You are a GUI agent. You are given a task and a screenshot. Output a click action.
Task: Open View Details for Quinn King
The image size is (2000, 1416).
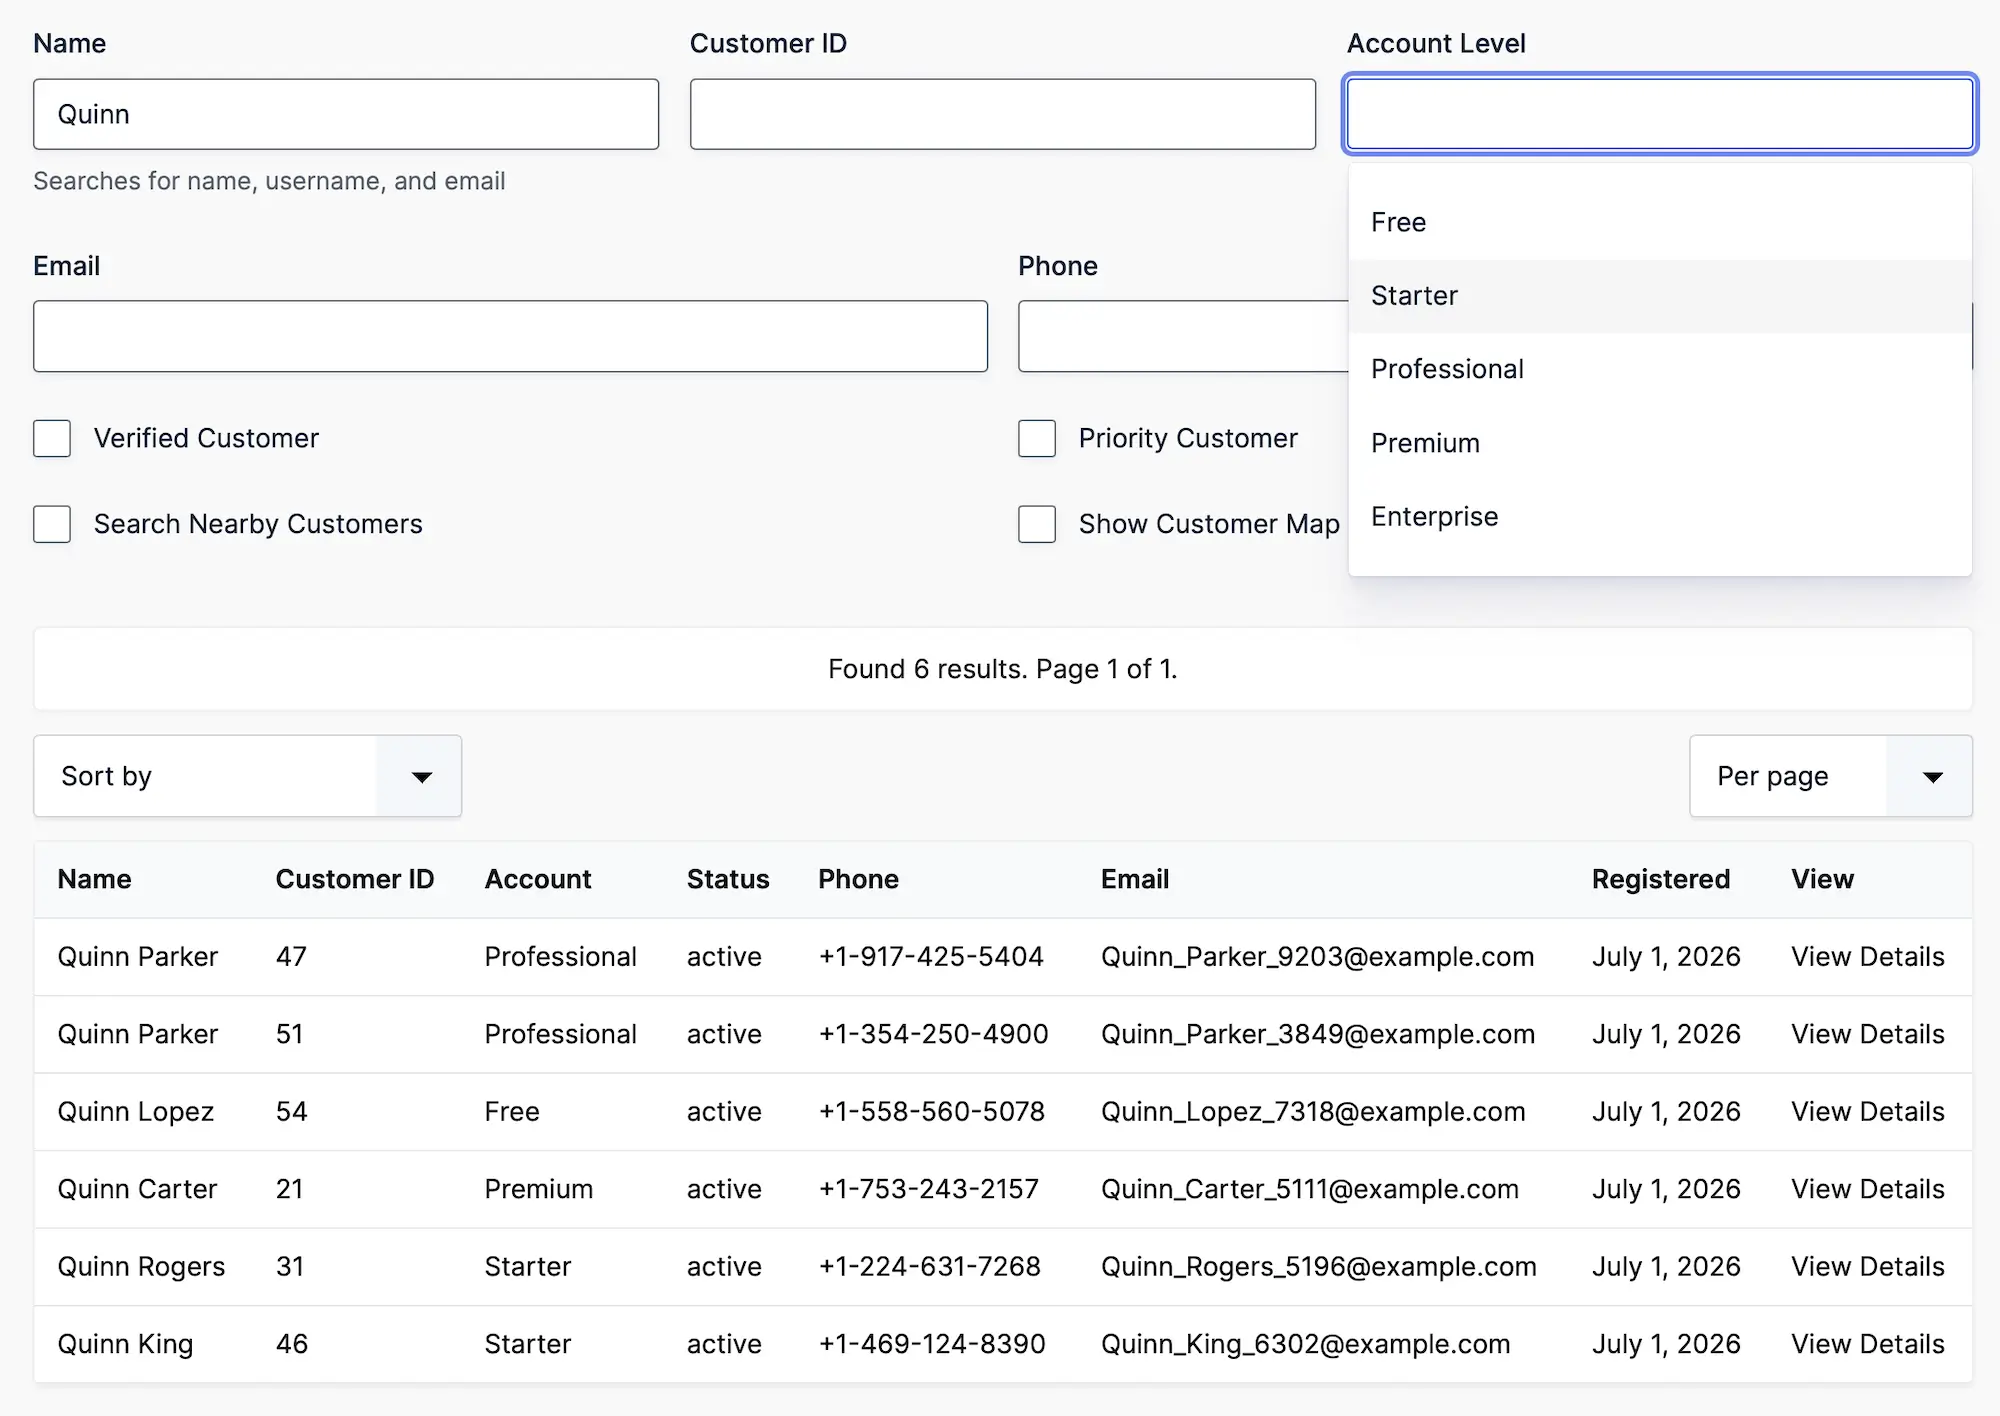point(1867,1344)
